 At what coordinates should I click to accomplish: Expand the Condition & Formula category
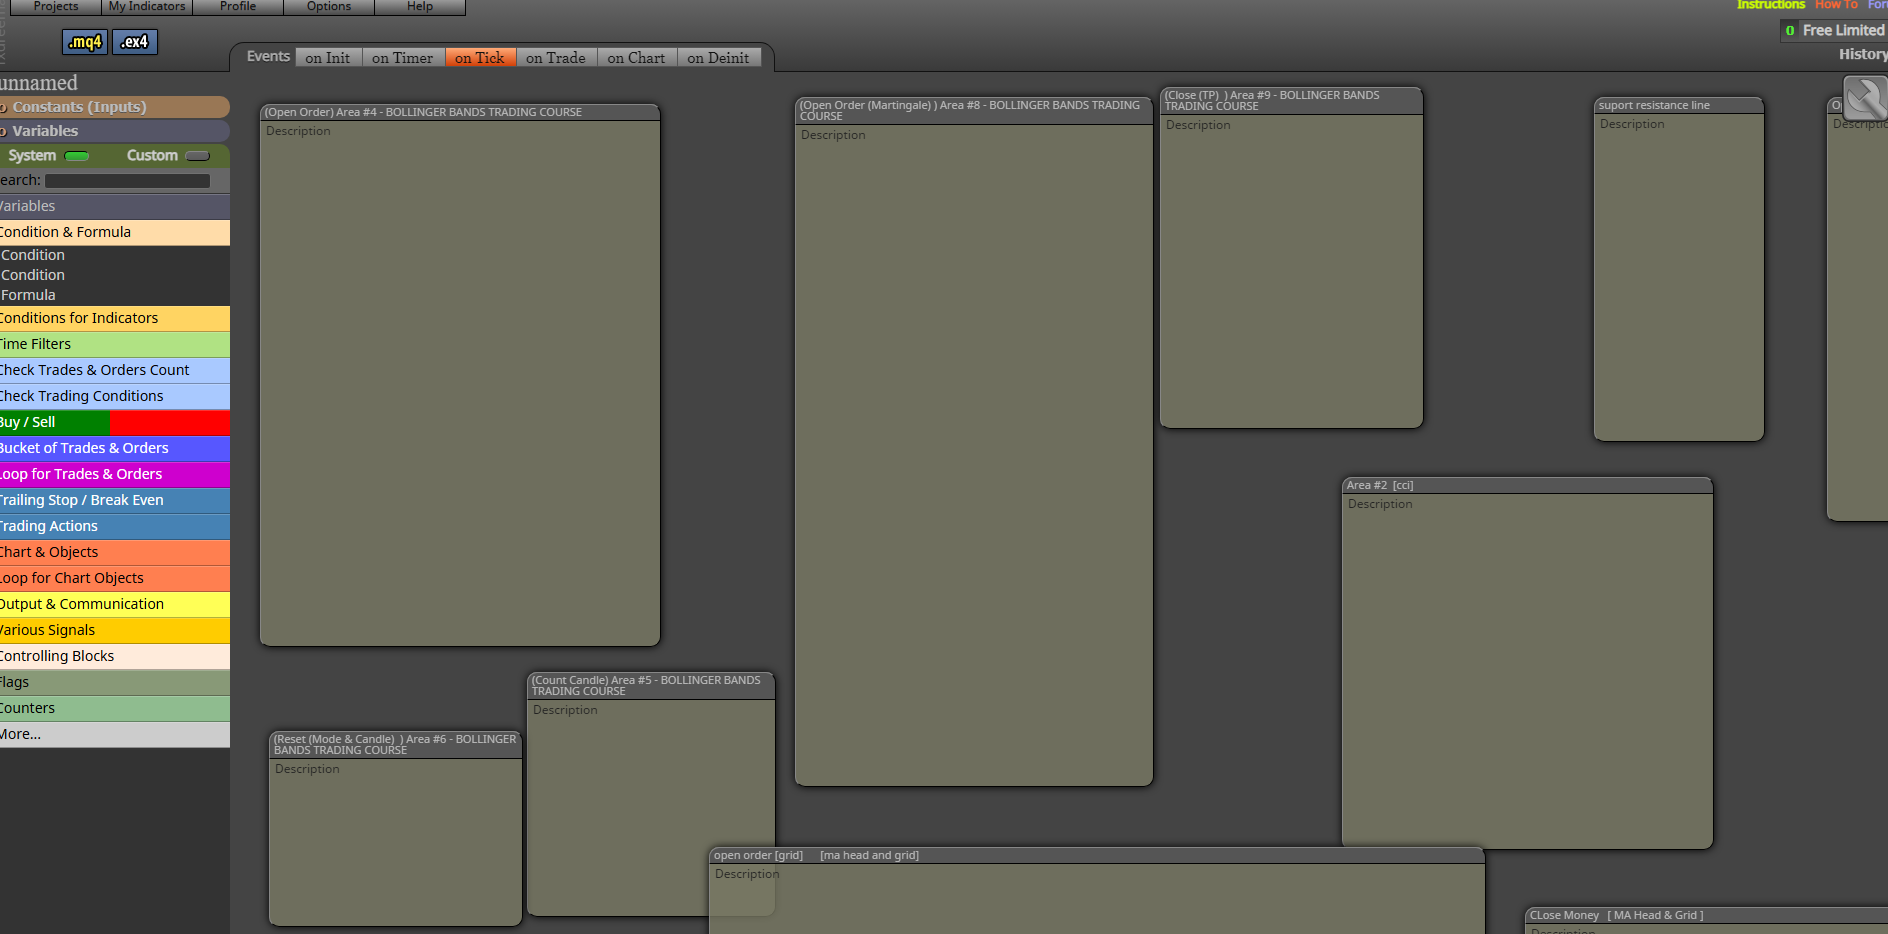coord(114,232)
